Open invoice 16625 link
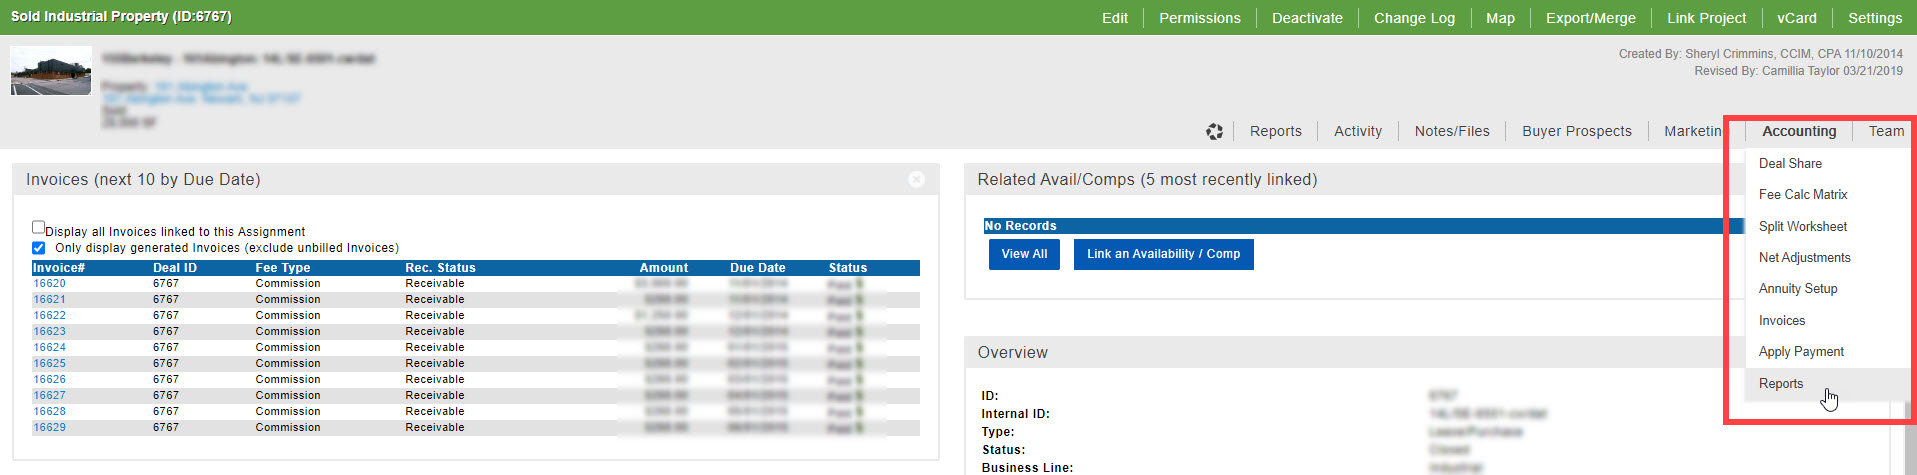This screenshot has width=1917, height=475. (x=49, y=364)
